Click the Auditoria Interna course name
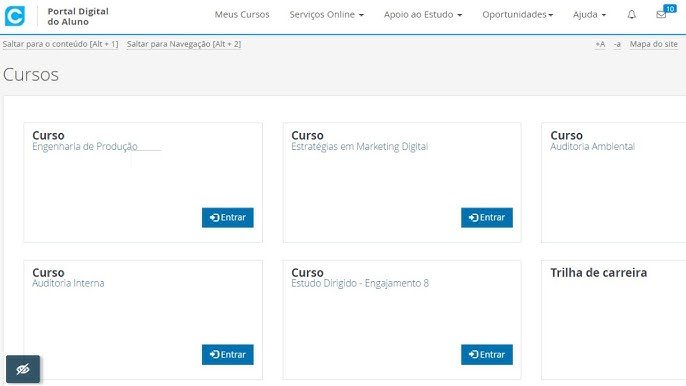686x386 pixels. pyautogui.click(x=68, y=284)
